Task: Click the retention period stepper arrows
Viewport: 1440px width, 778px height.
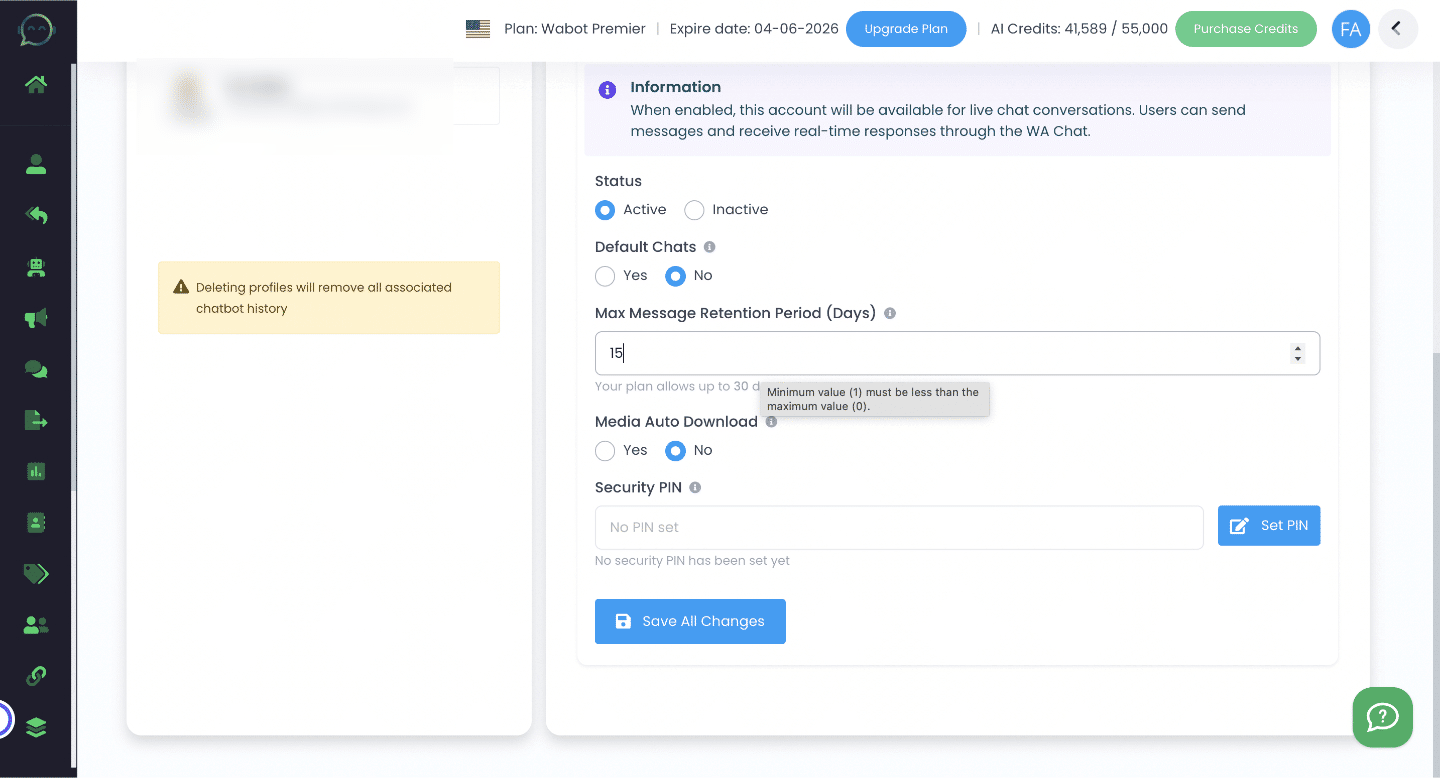Action: pos(1297,353)
